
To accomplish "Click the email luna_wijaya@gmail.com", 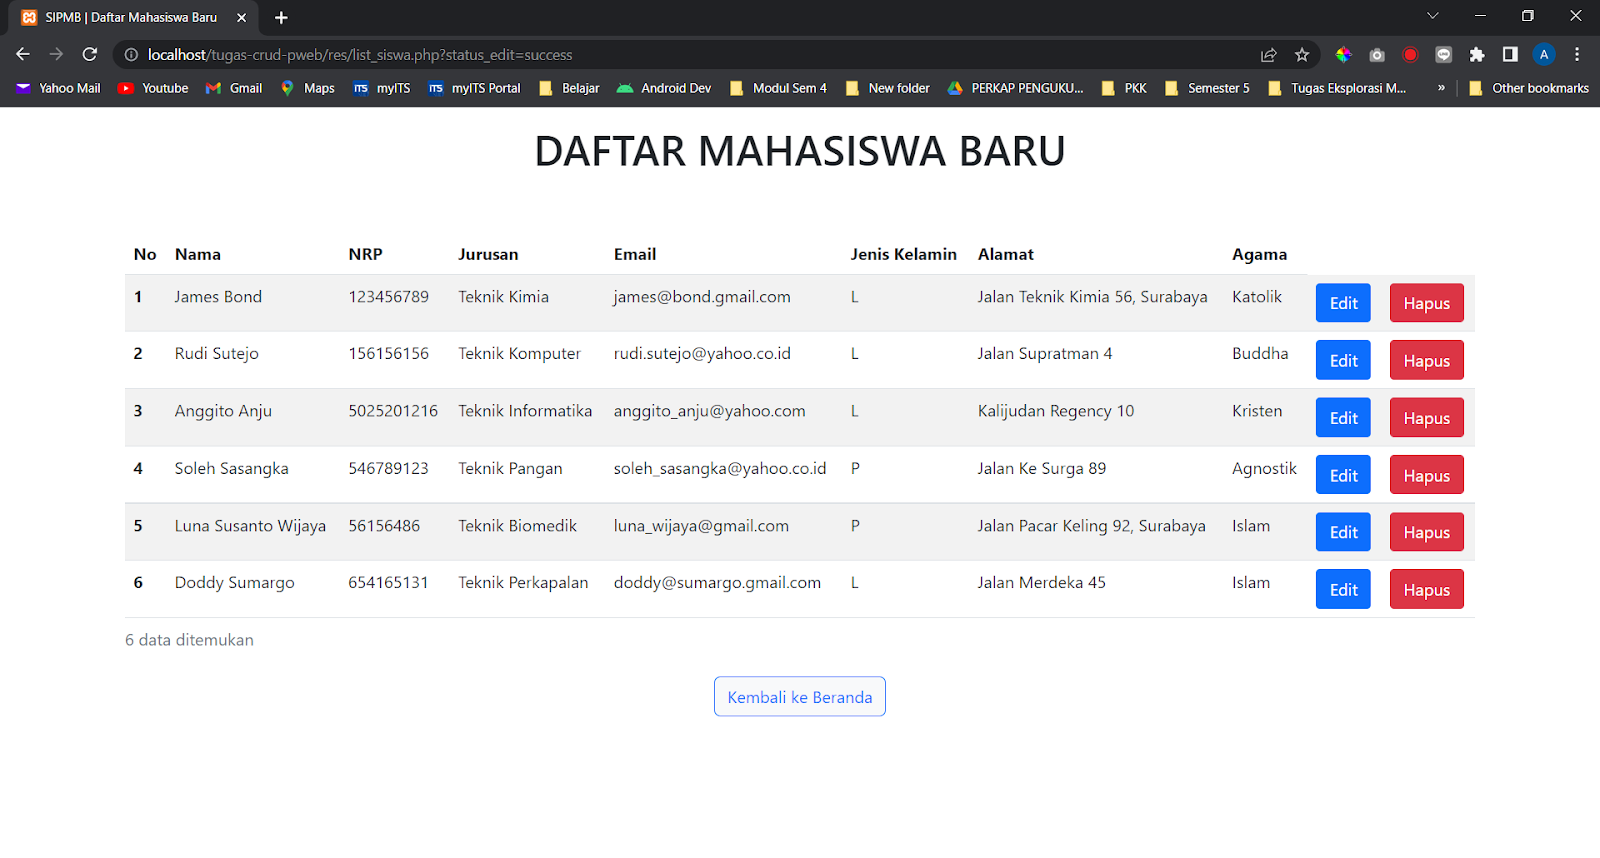I will click(701, 526).
